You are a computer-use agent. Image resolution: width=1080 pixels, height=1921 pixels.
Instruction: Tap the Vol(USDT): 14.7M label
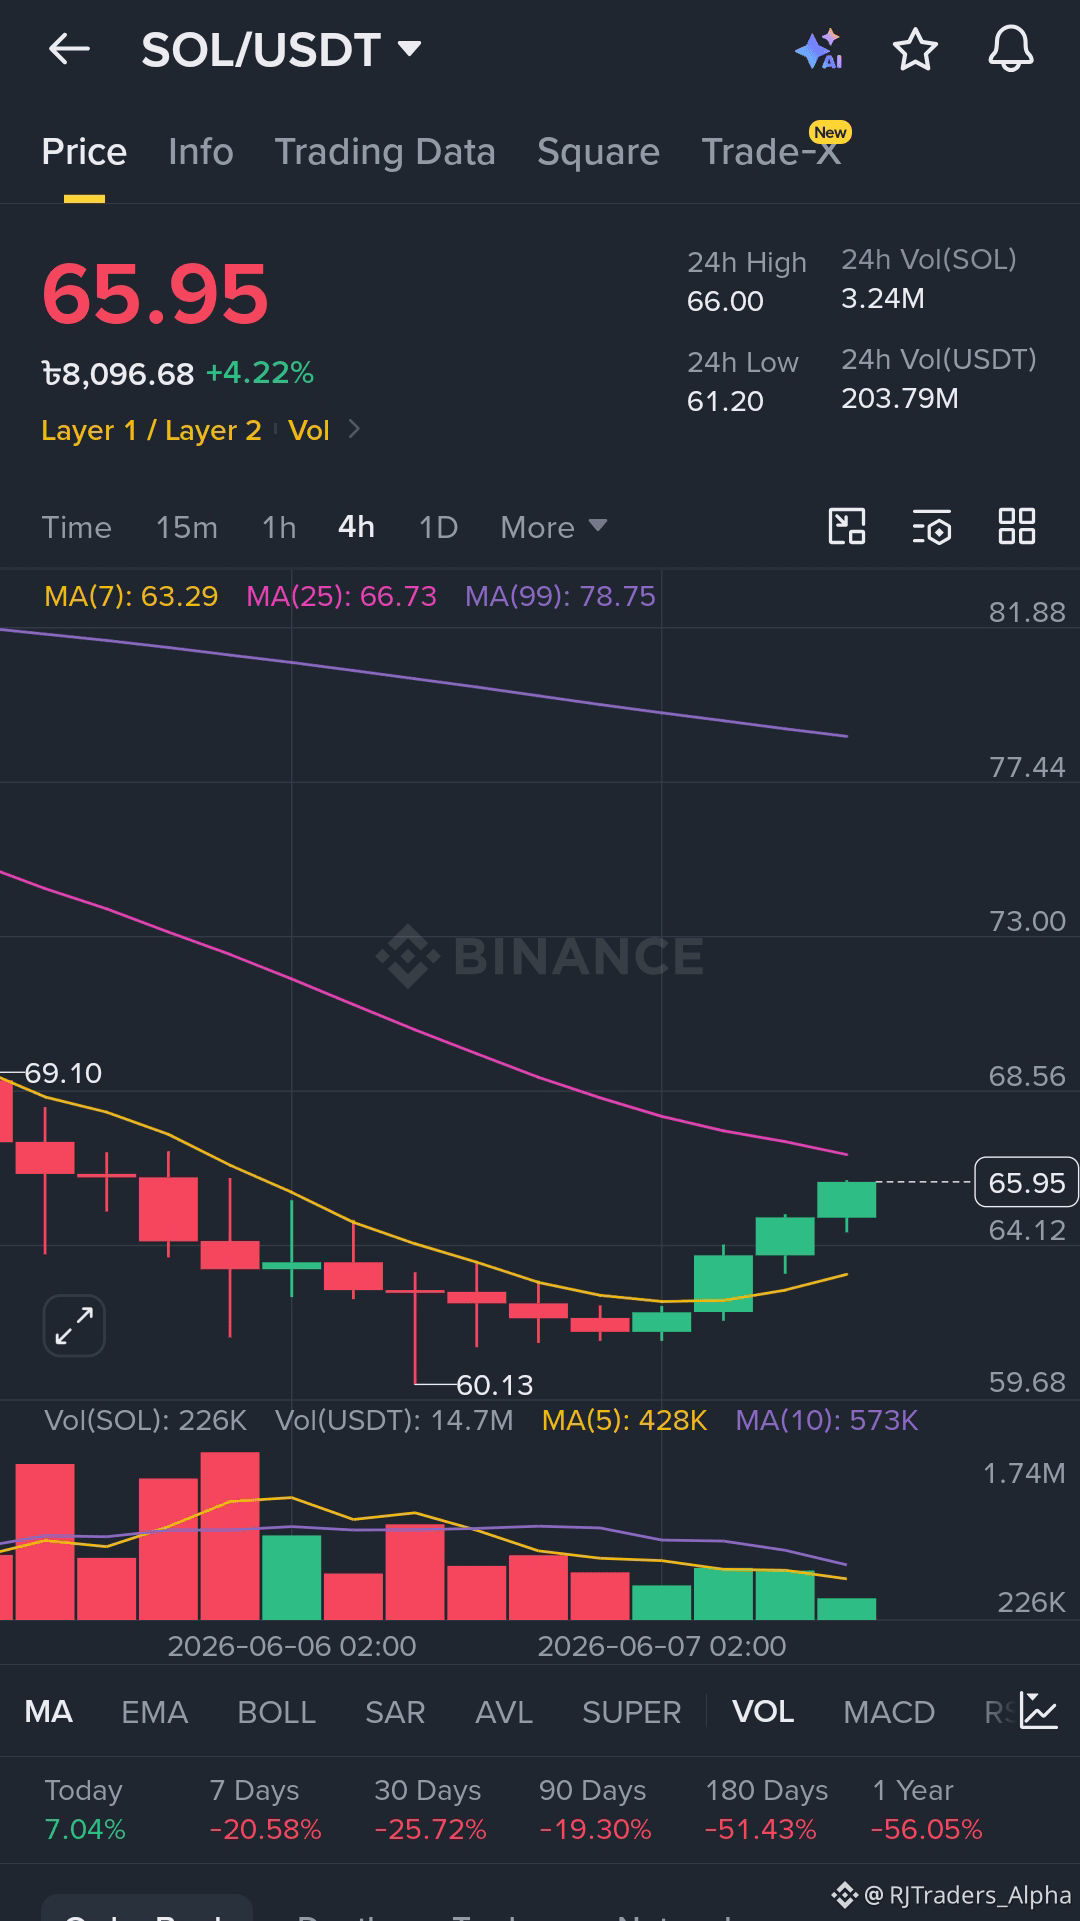(x=394, y=1420)
